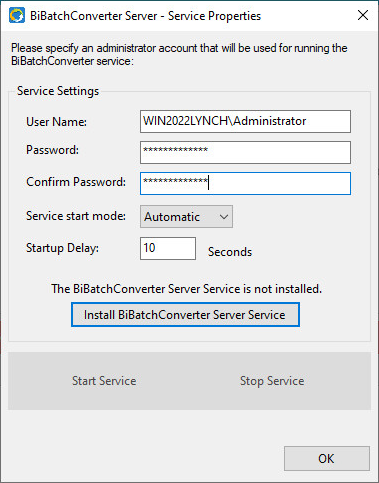Click the Start Service button
Viewport: 379px width, 483px height.
pos(104,381)
